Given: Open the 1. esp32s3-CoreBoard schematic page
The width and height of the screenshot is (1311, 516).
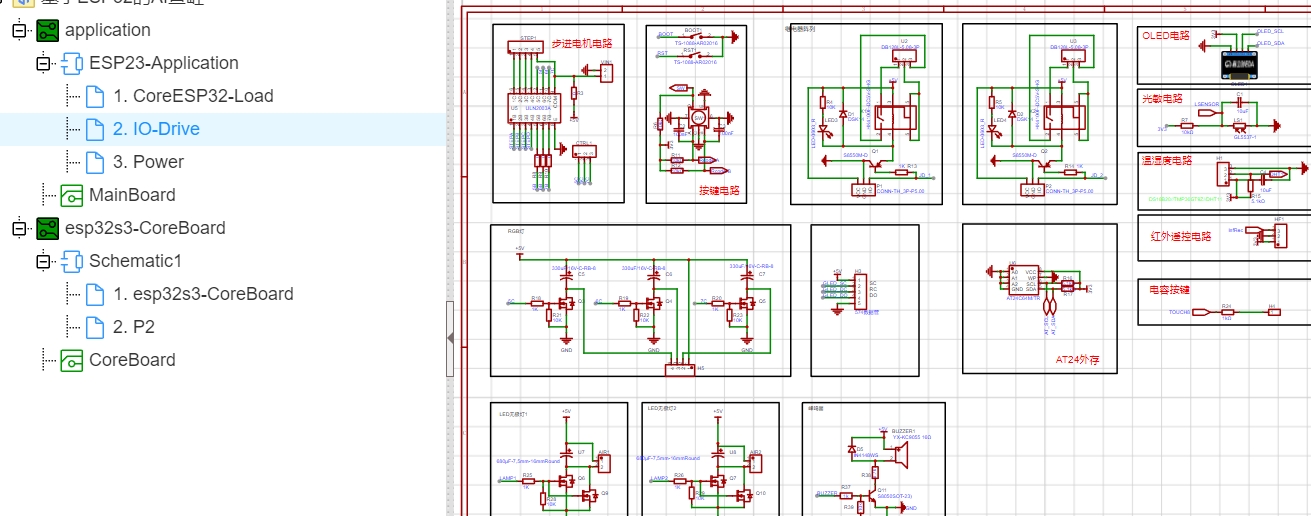Looking at the screenshot, I should click(203, 294).
